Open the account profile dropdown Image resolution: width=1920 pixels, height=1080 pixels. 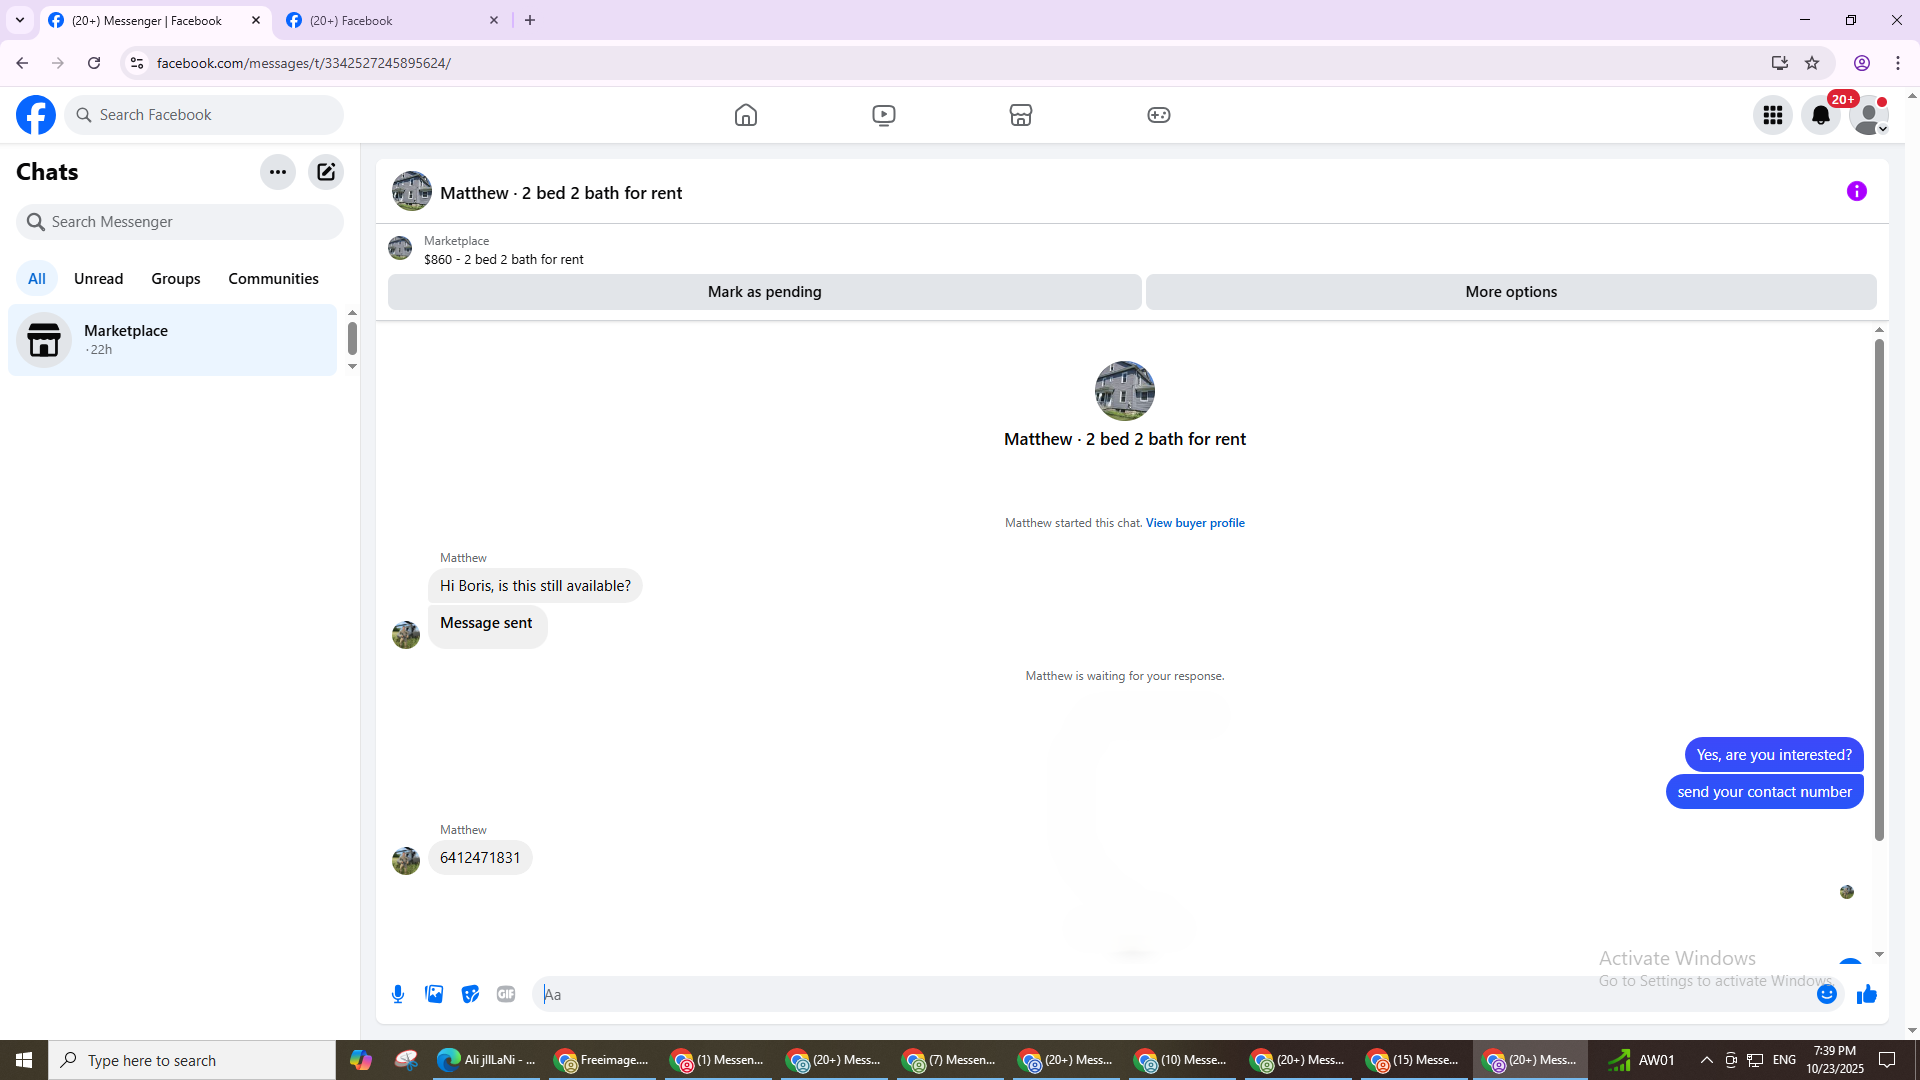[x=1868, y=115]
